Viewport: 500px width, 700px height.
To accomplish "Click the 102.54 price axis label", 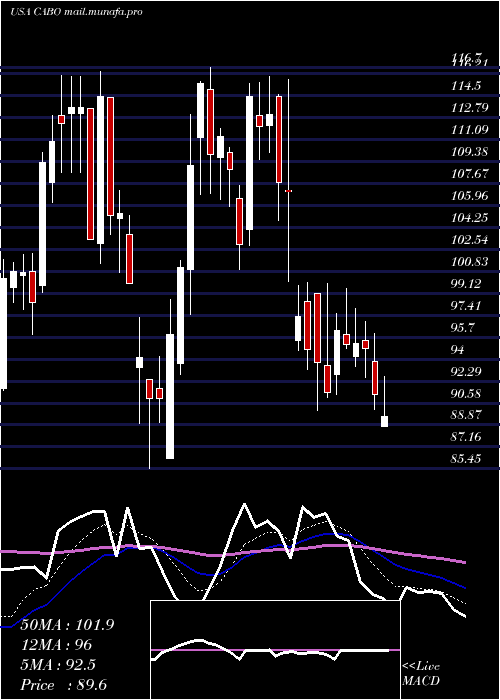I will 469,240.
